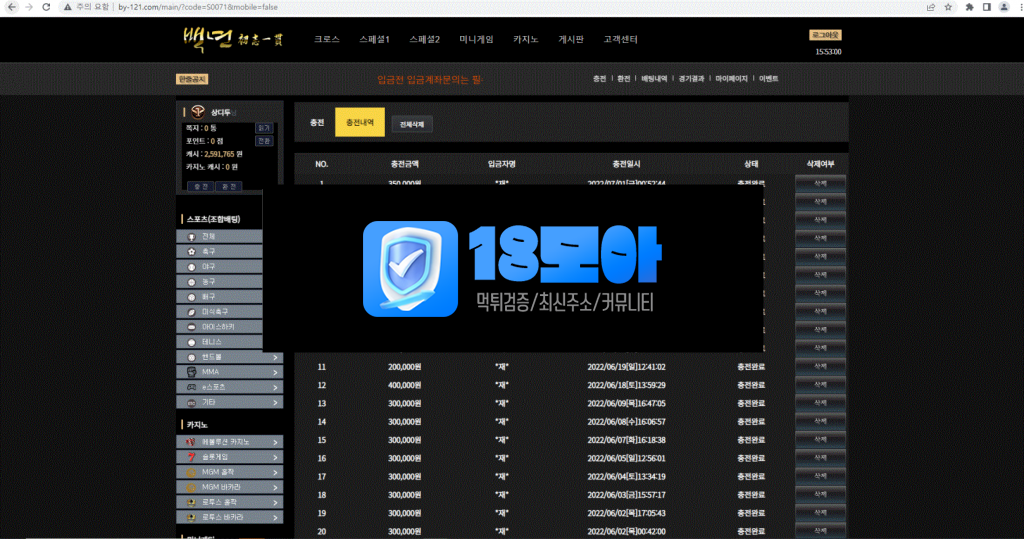Open 환전 link in the sub-navigation
Image resolution: width=1024 pixels, height=539 pixels.
tap(624, 78)
